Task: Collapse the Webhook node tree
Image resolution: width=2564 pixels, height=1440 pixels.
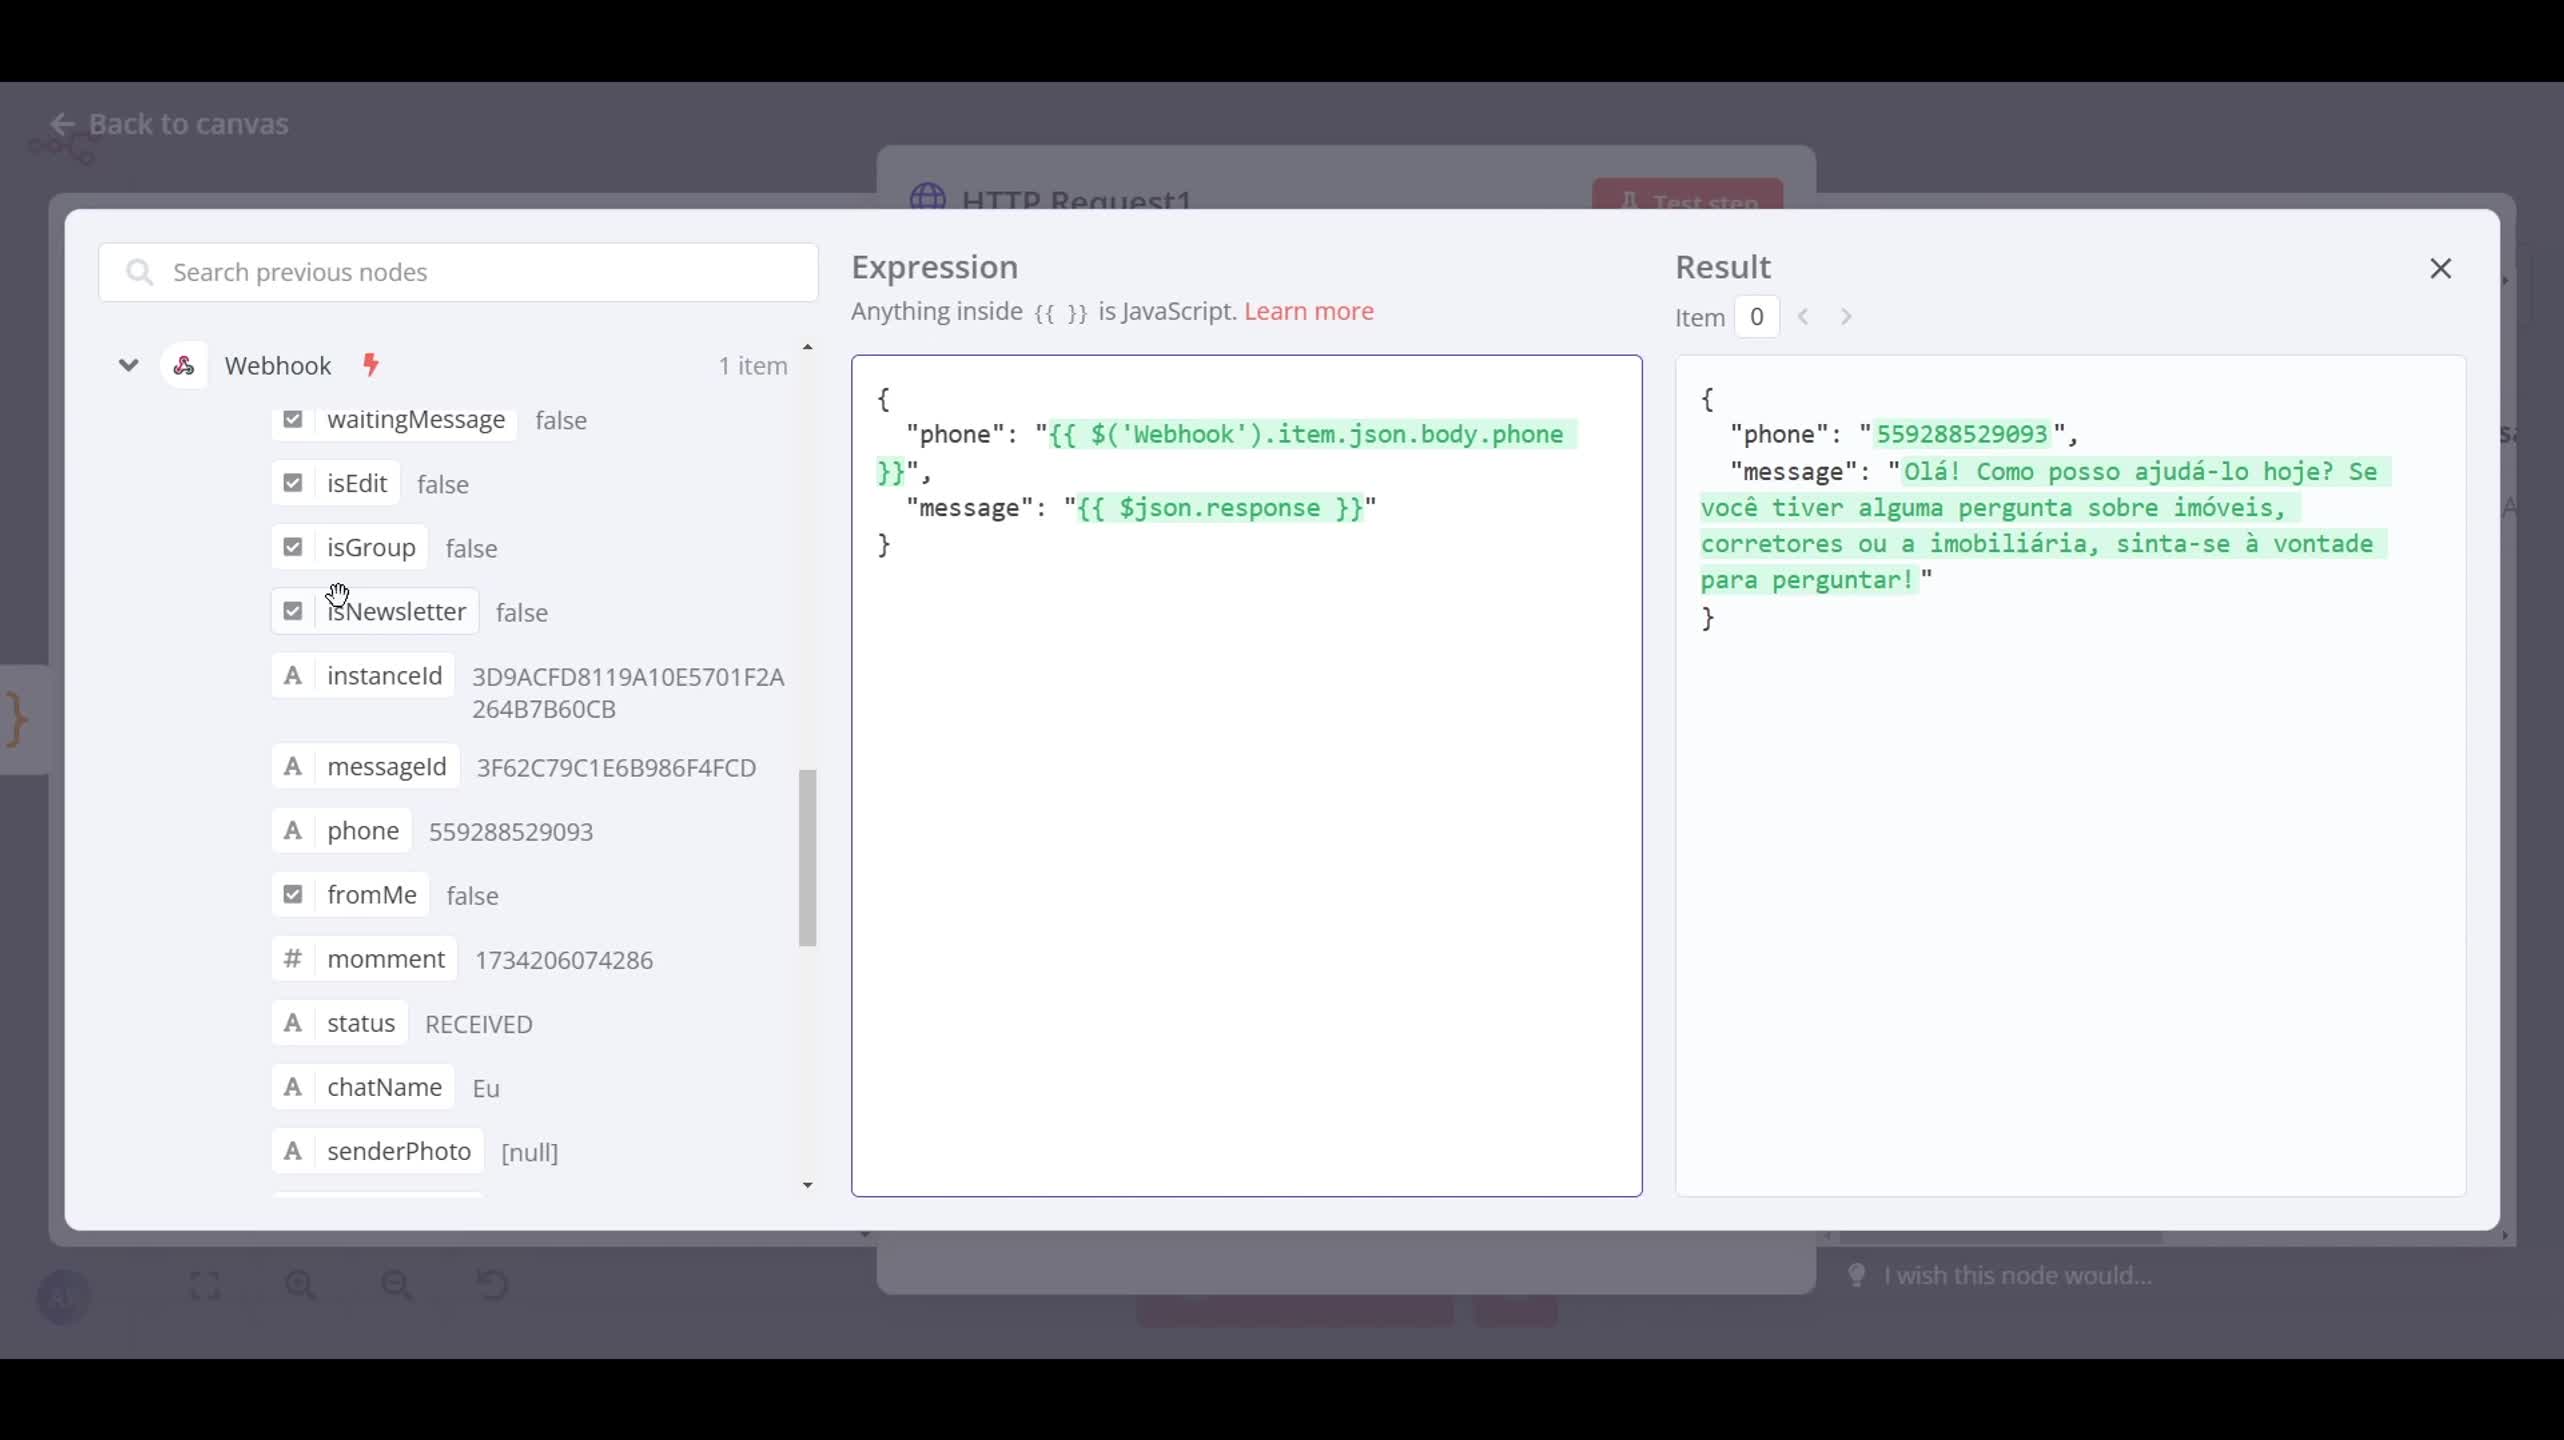Action: (128, 365)
